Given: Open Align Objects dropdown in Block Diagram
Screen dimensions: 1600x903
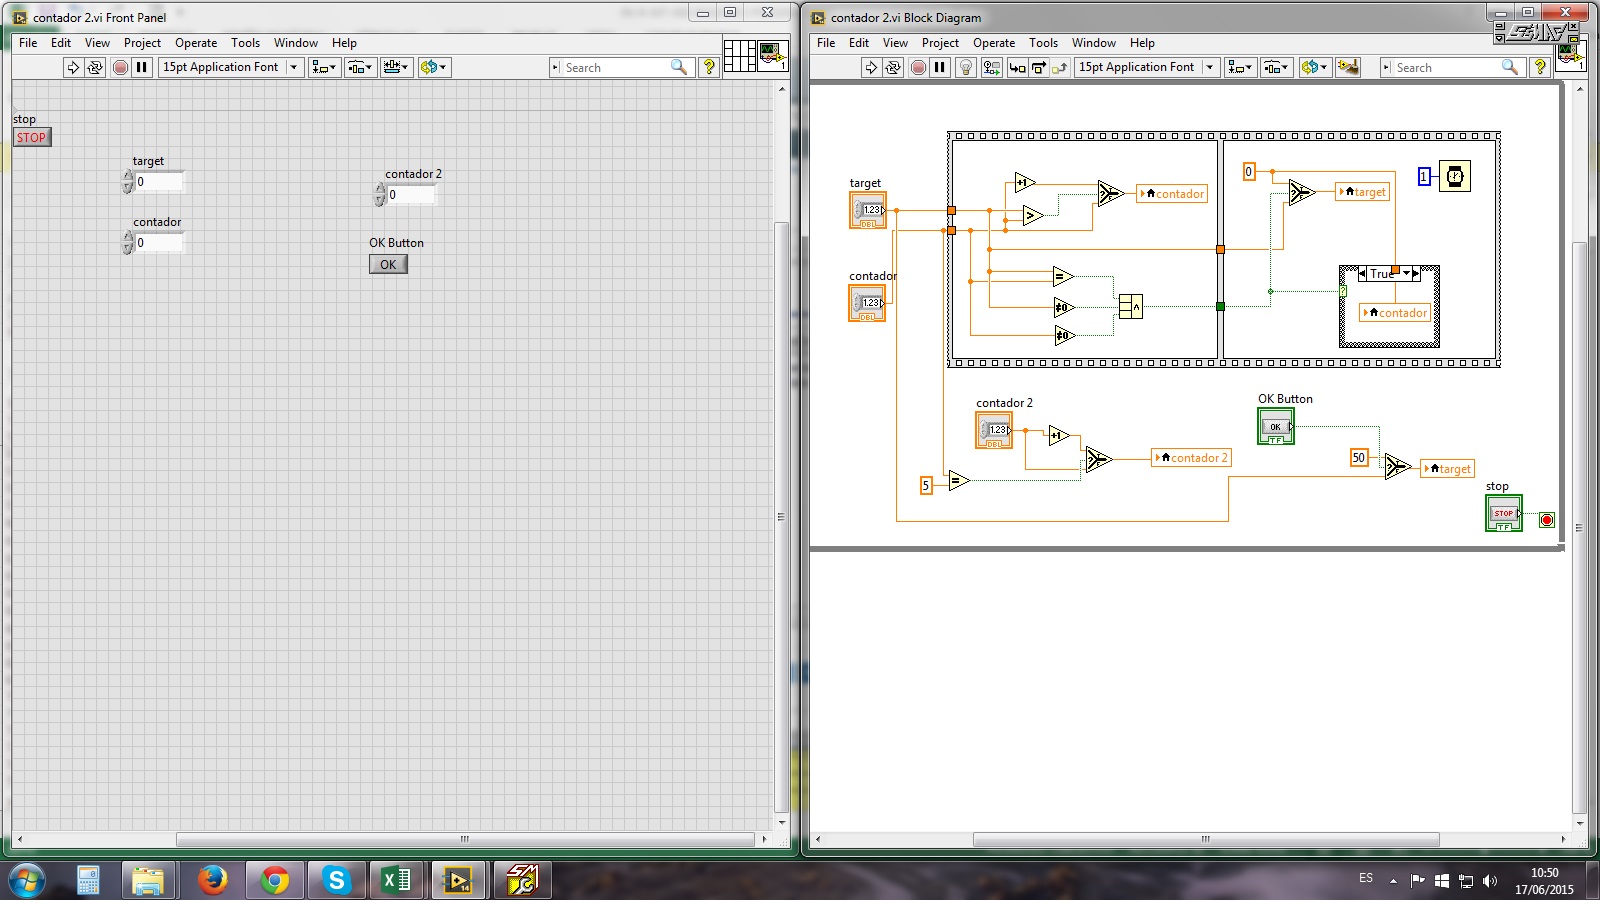Looking at the screenshot, I should click(1240, 67).
